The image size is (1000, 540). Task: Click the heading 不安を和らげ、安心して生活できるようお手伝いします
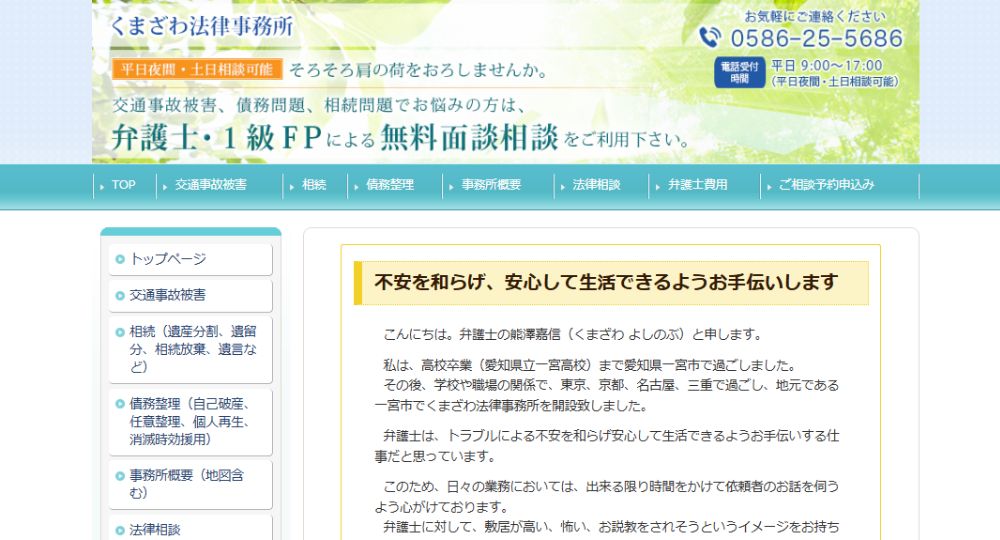[606, 283]
